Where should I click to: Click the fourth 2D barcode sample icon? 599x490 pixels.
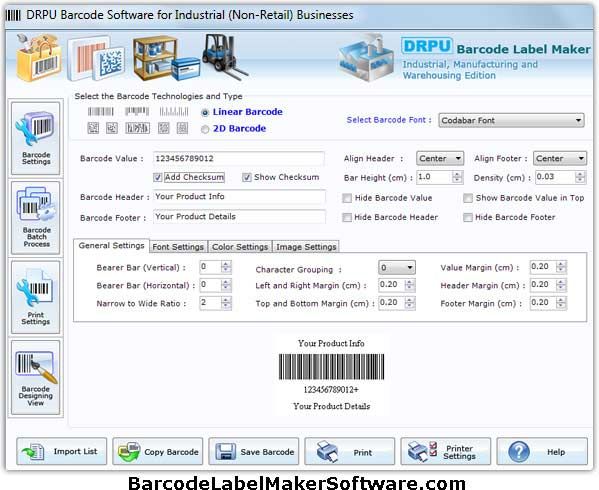point(164,128)
